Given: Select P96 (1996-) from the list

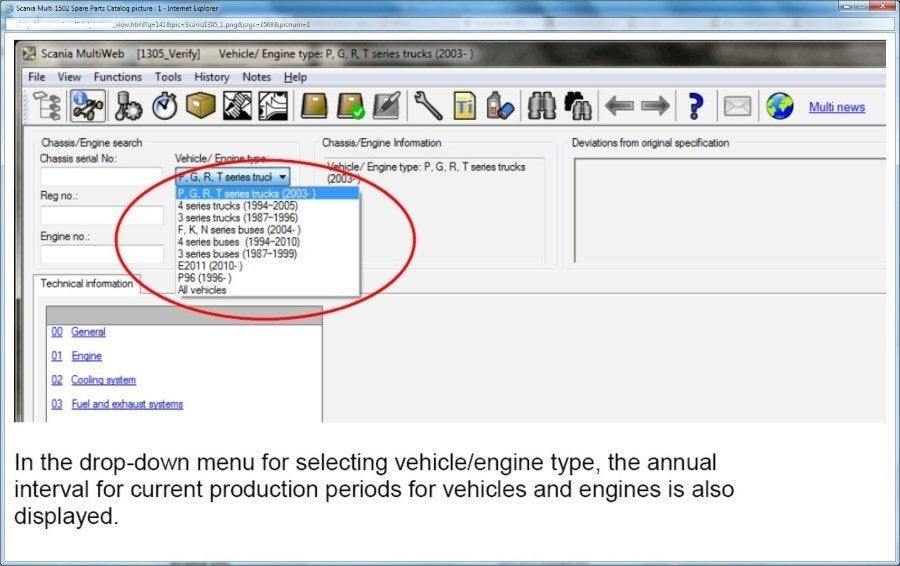Looking at the screenshot, I should point(267,278).
